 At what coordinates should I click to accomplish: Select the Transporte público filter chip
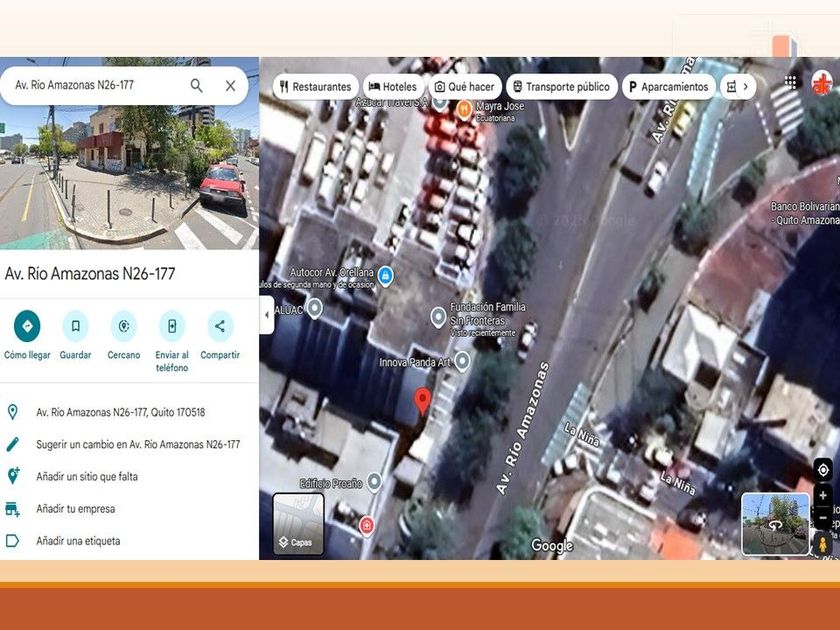pyautogui.click(x=561, y=87)
